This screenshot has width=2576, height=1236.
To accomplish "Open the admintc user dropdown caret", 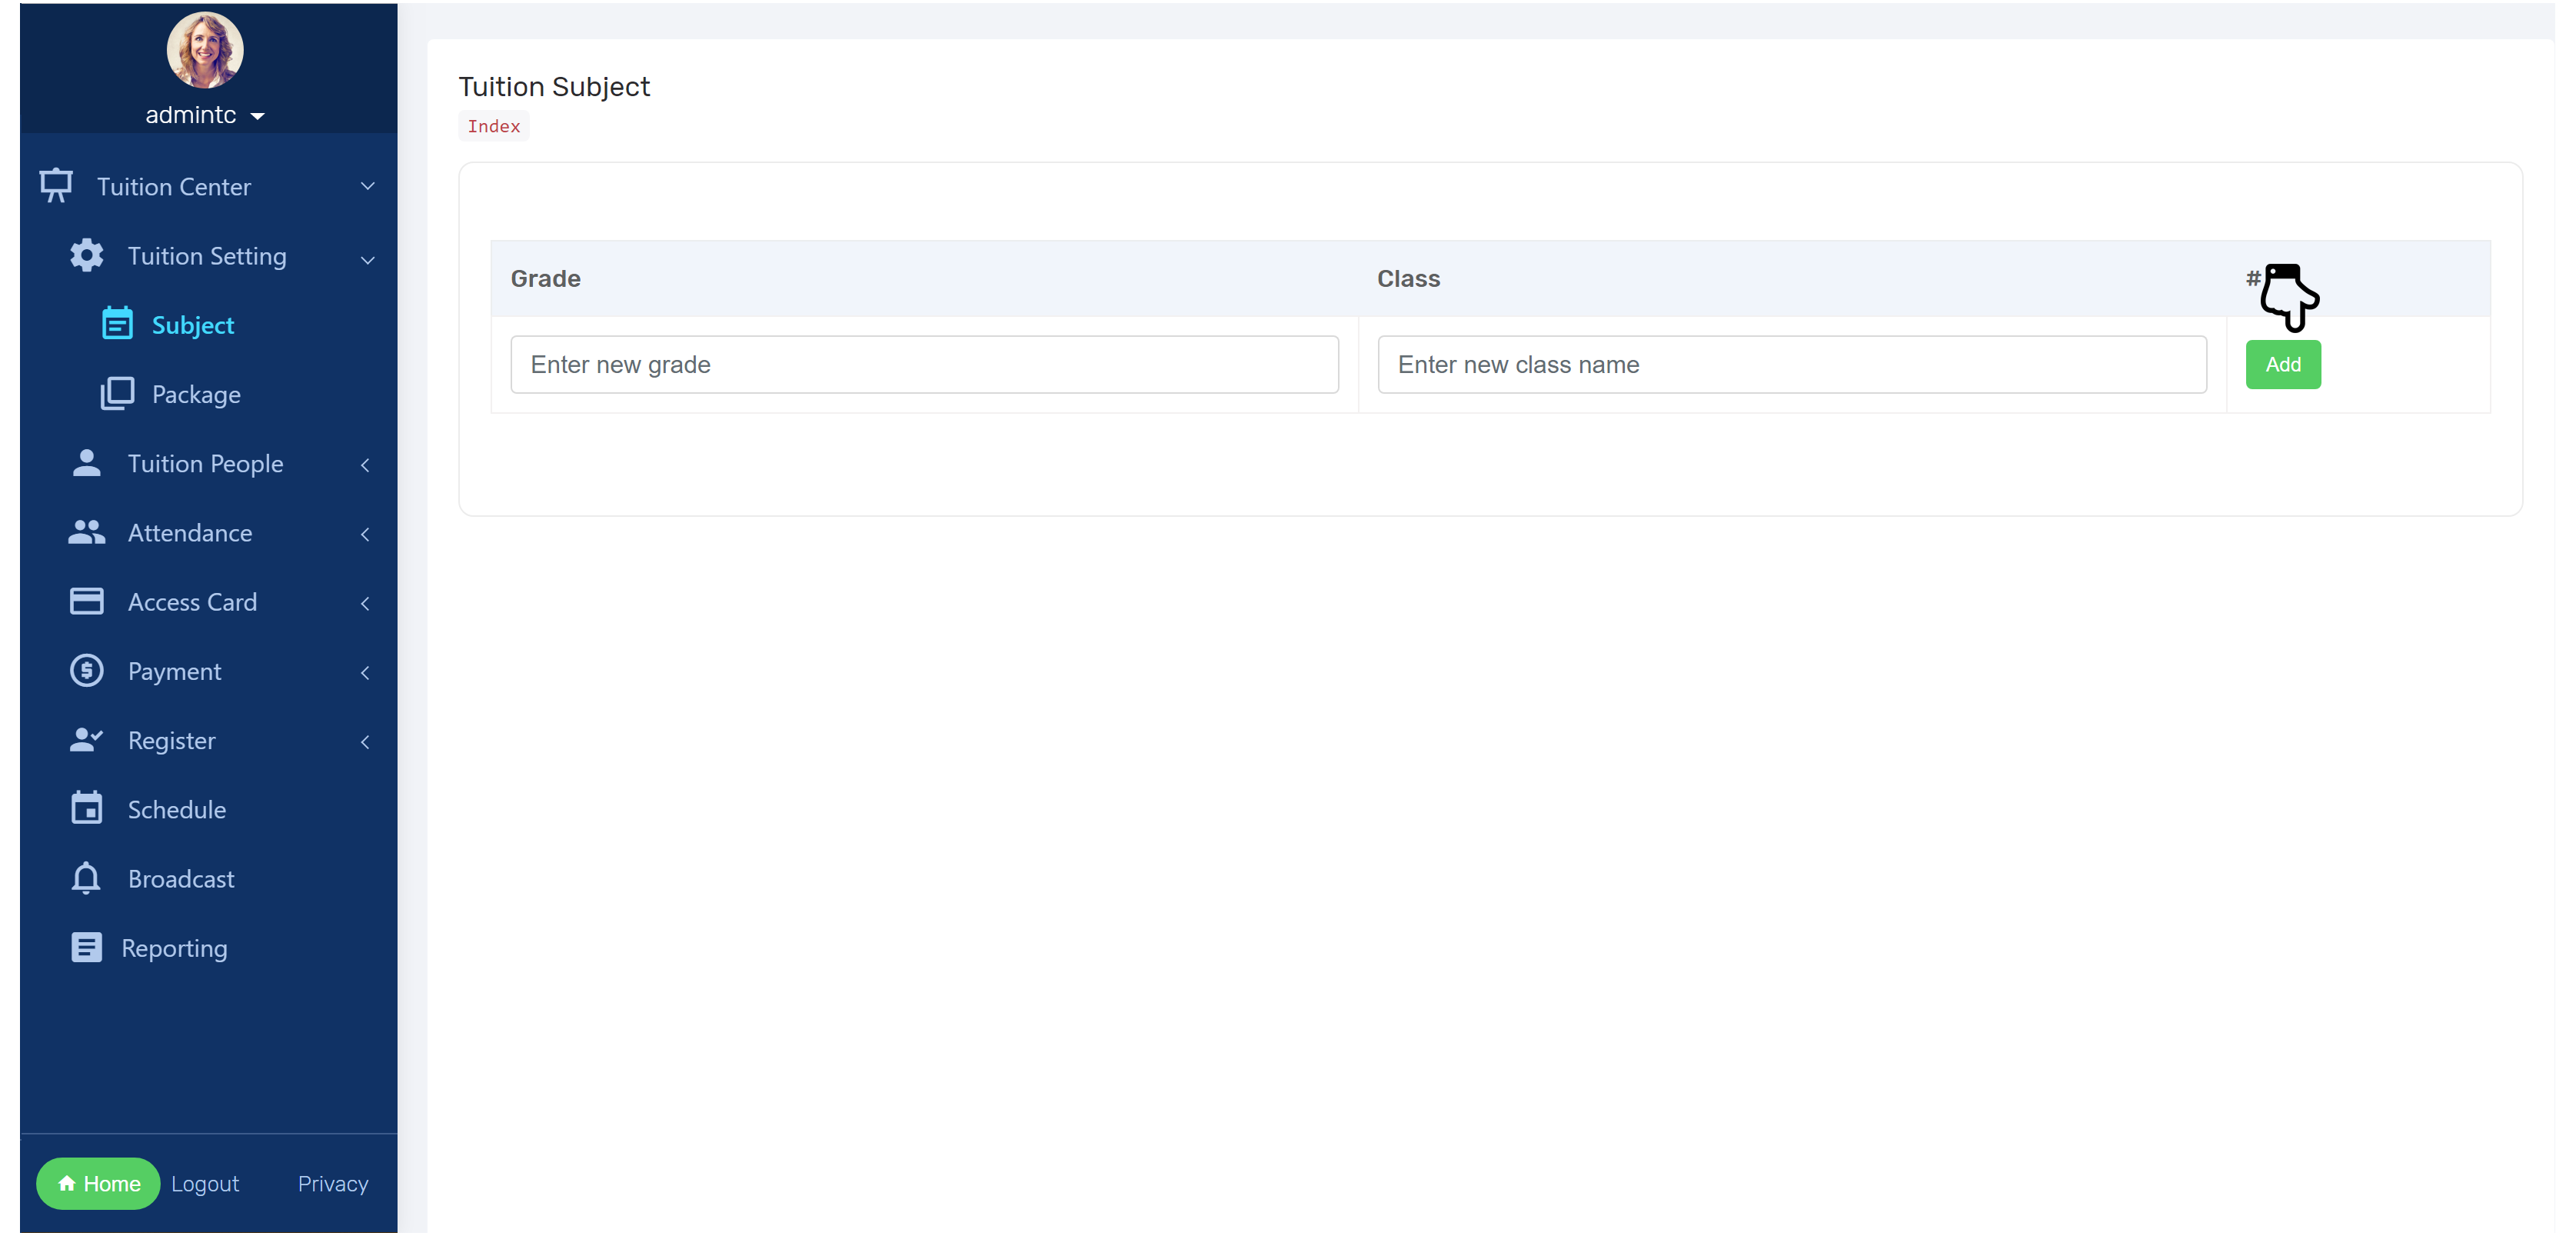I will click(258, 116).
